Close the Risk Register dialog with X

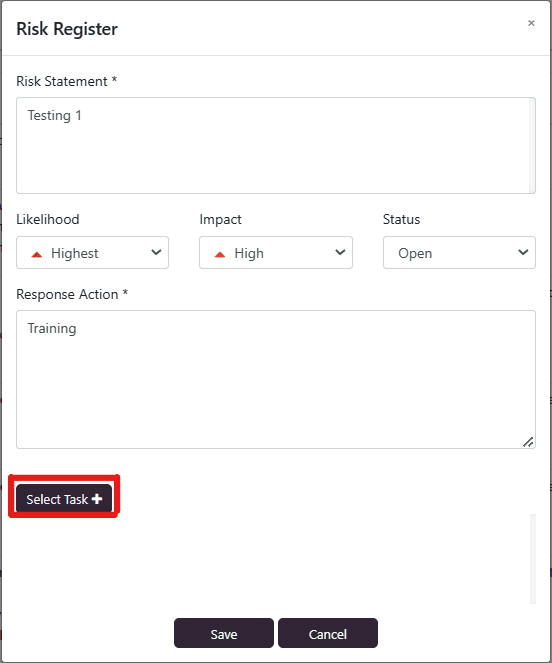pyautogui.click(x=531, y=23)
